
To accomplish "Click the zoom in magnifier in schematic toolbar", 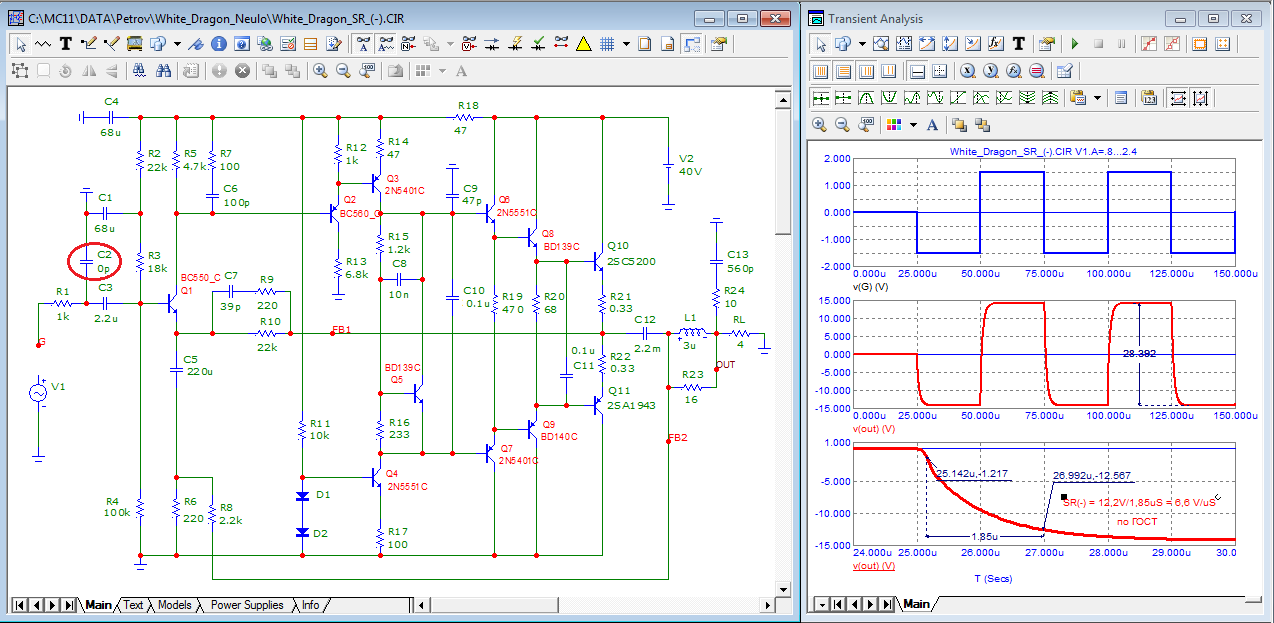I will 320,71.
